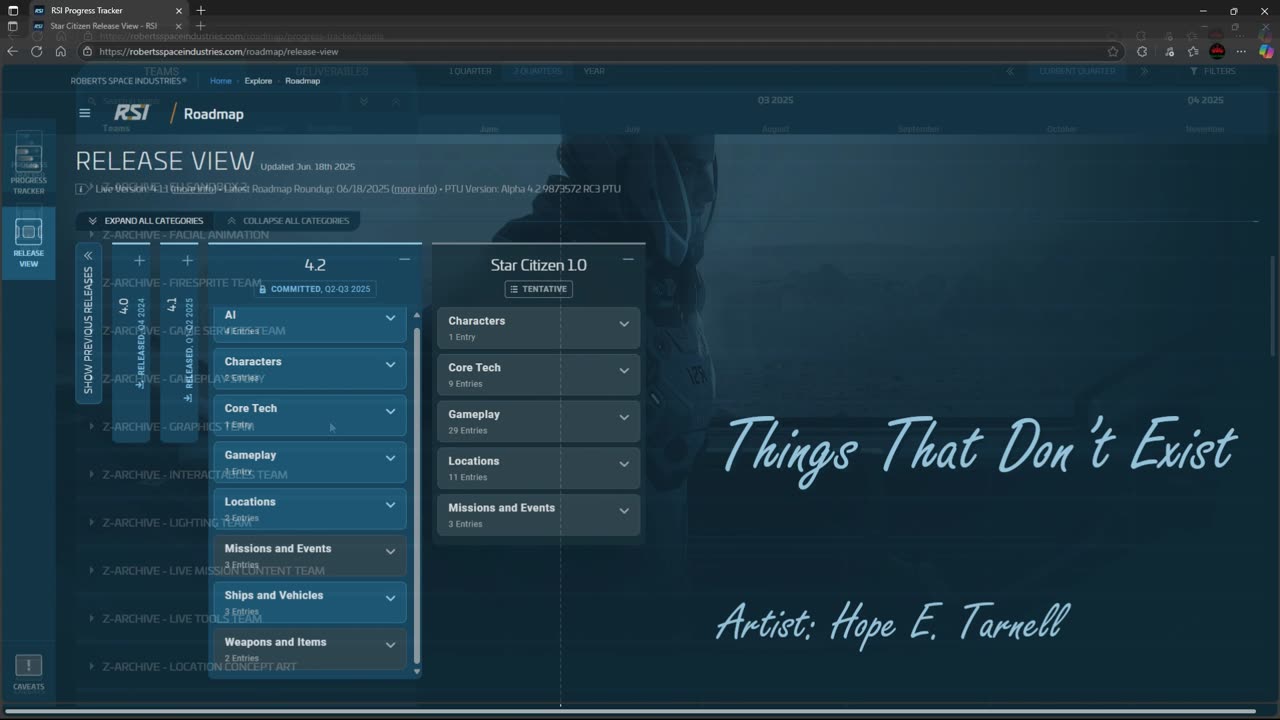
Task: Reload the page with the refresh icon
Action: [x=37, y=51]
